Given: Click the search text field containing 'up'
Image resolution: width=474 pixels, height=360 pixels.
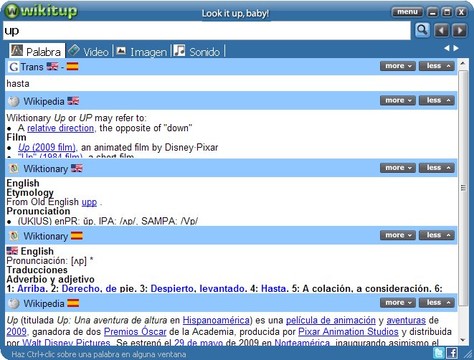Looking at the screenshot, I should click(x=207, y=31).
